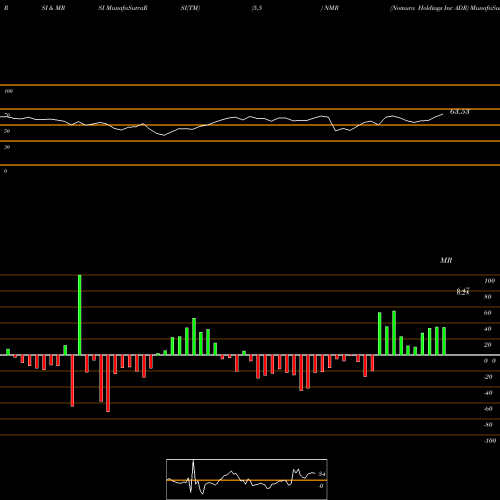The width and height of the screenshot is (500, 500).
Task: Click the RSI axis label 30
Action: coord(7,147)
